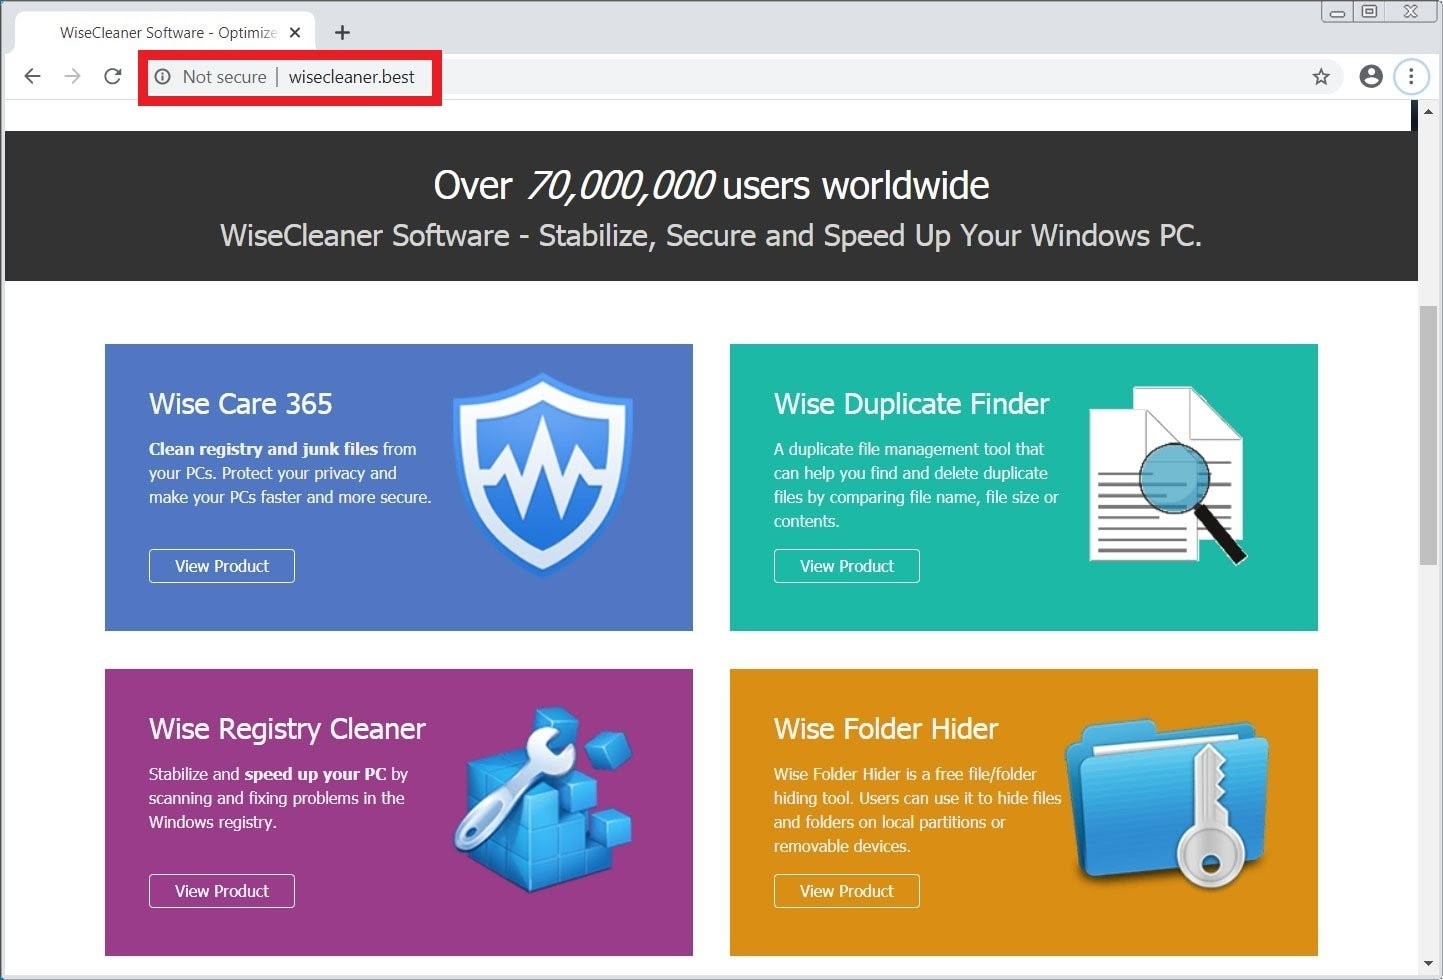Close the WiseCleaner Software tab

click(295, 32)
